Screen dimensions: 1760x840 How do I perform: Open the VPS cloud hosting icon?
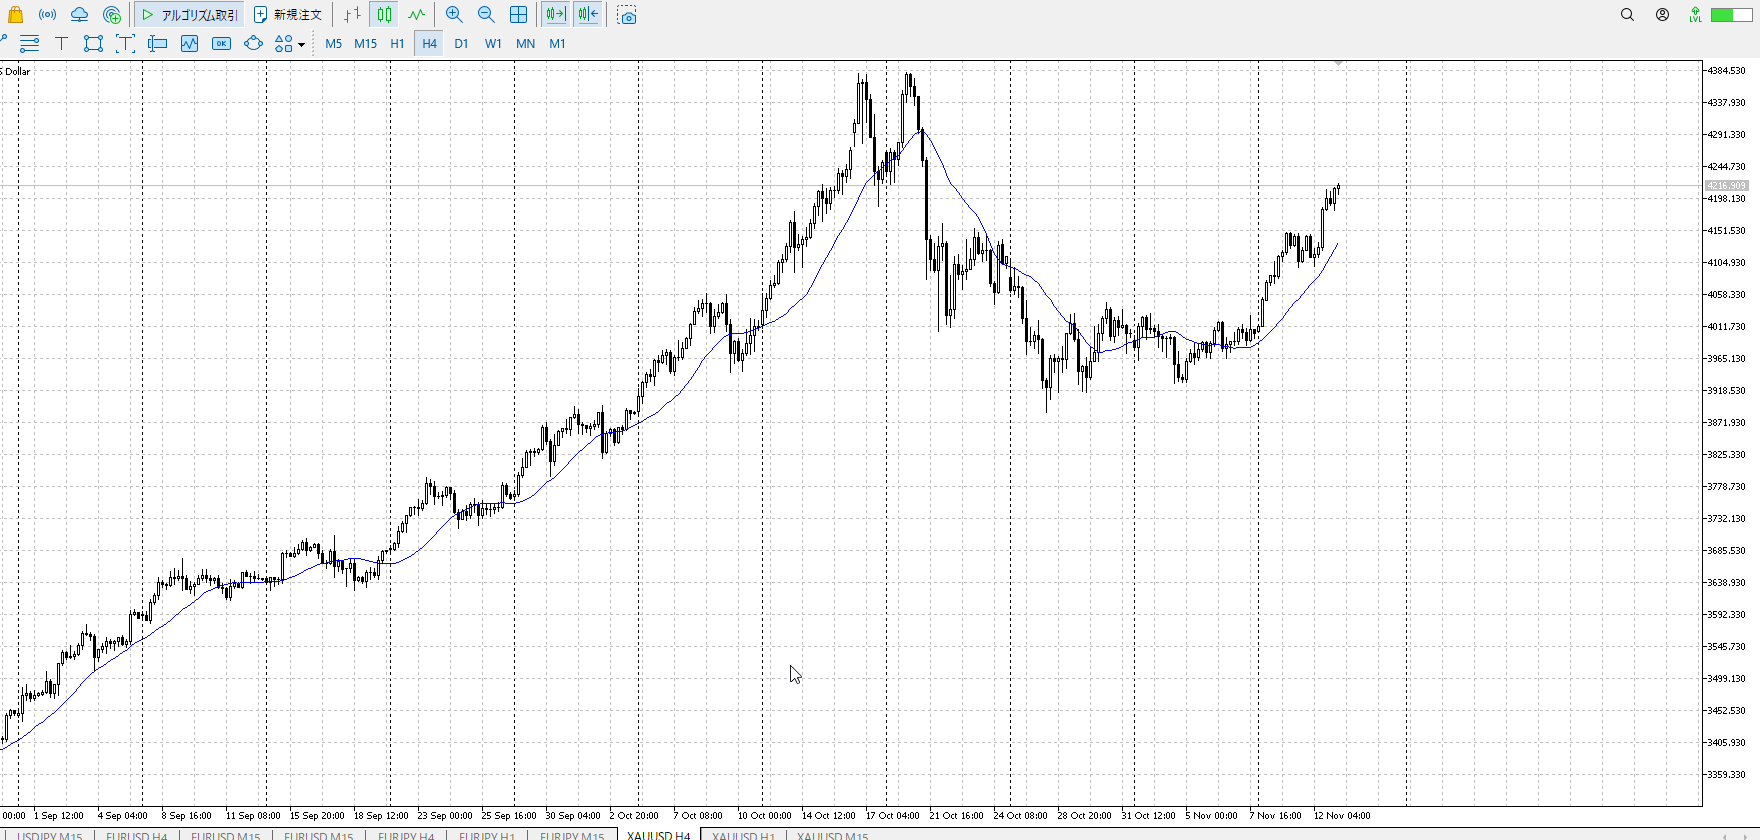(x=79, y=15)
